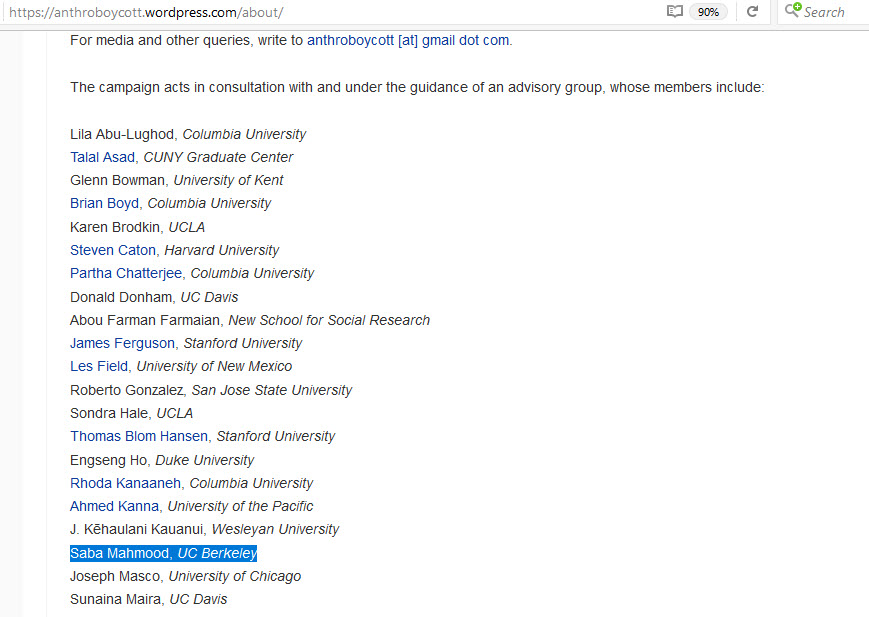Open the anthroboycott gmail contact link
This screenshot has width=869, height=617.
(x=408, y=40)
